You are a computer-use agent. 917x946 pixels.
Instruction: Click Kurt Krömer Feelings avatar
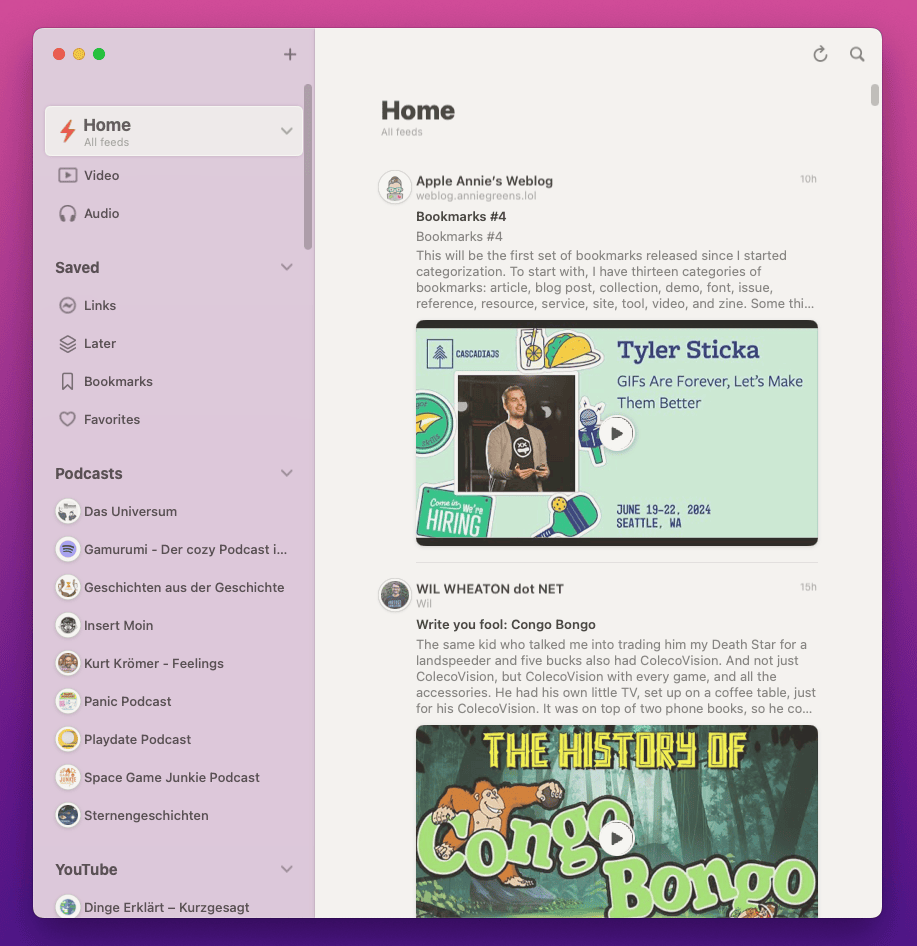(x=68, y=664)
